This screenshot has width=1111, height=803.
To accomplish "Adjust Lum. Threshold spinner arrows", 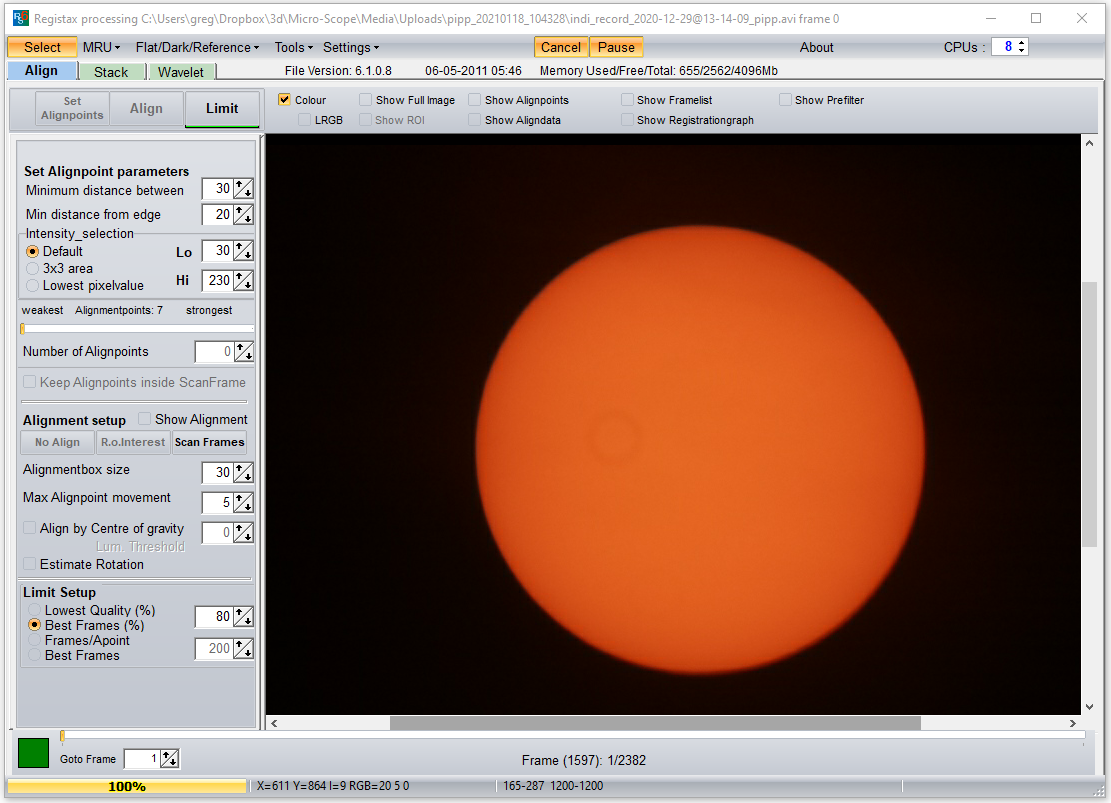I will [244, 532].
